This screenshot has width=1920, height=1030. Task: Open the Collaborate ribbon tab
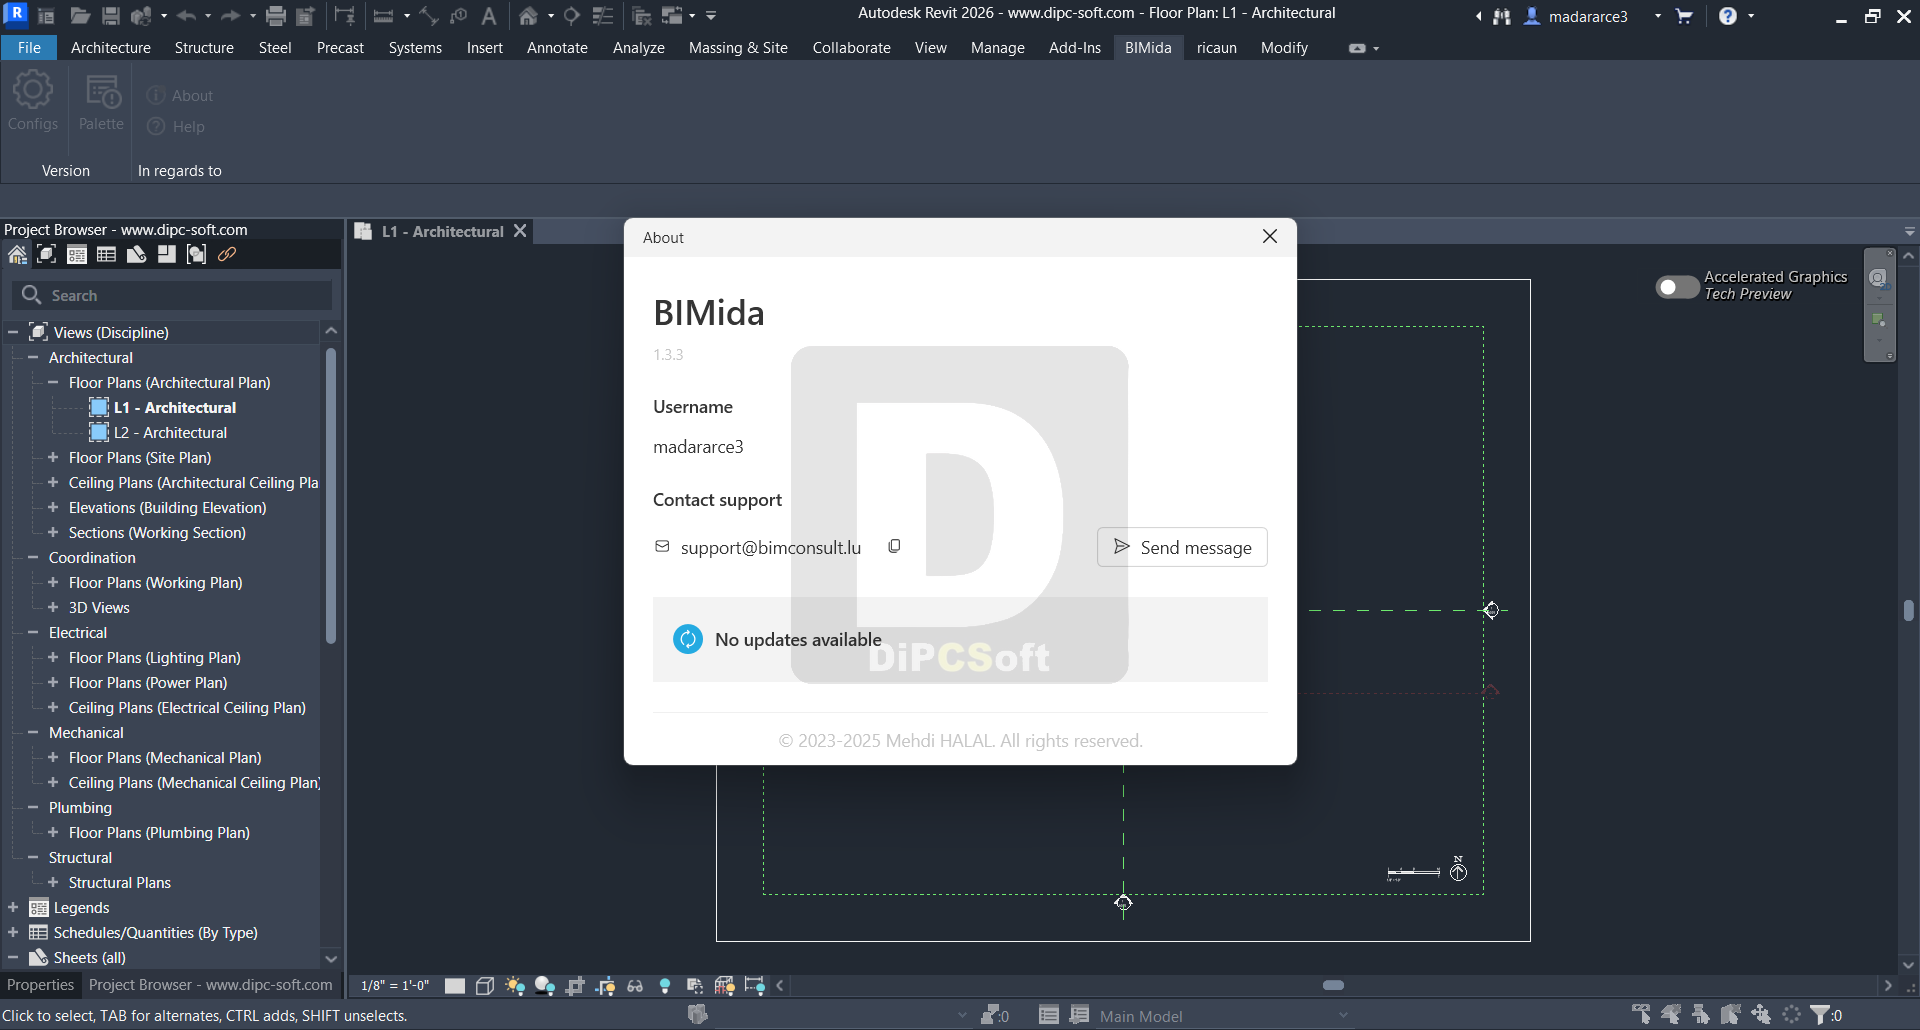pyautogui.click(x=851, y=48)
